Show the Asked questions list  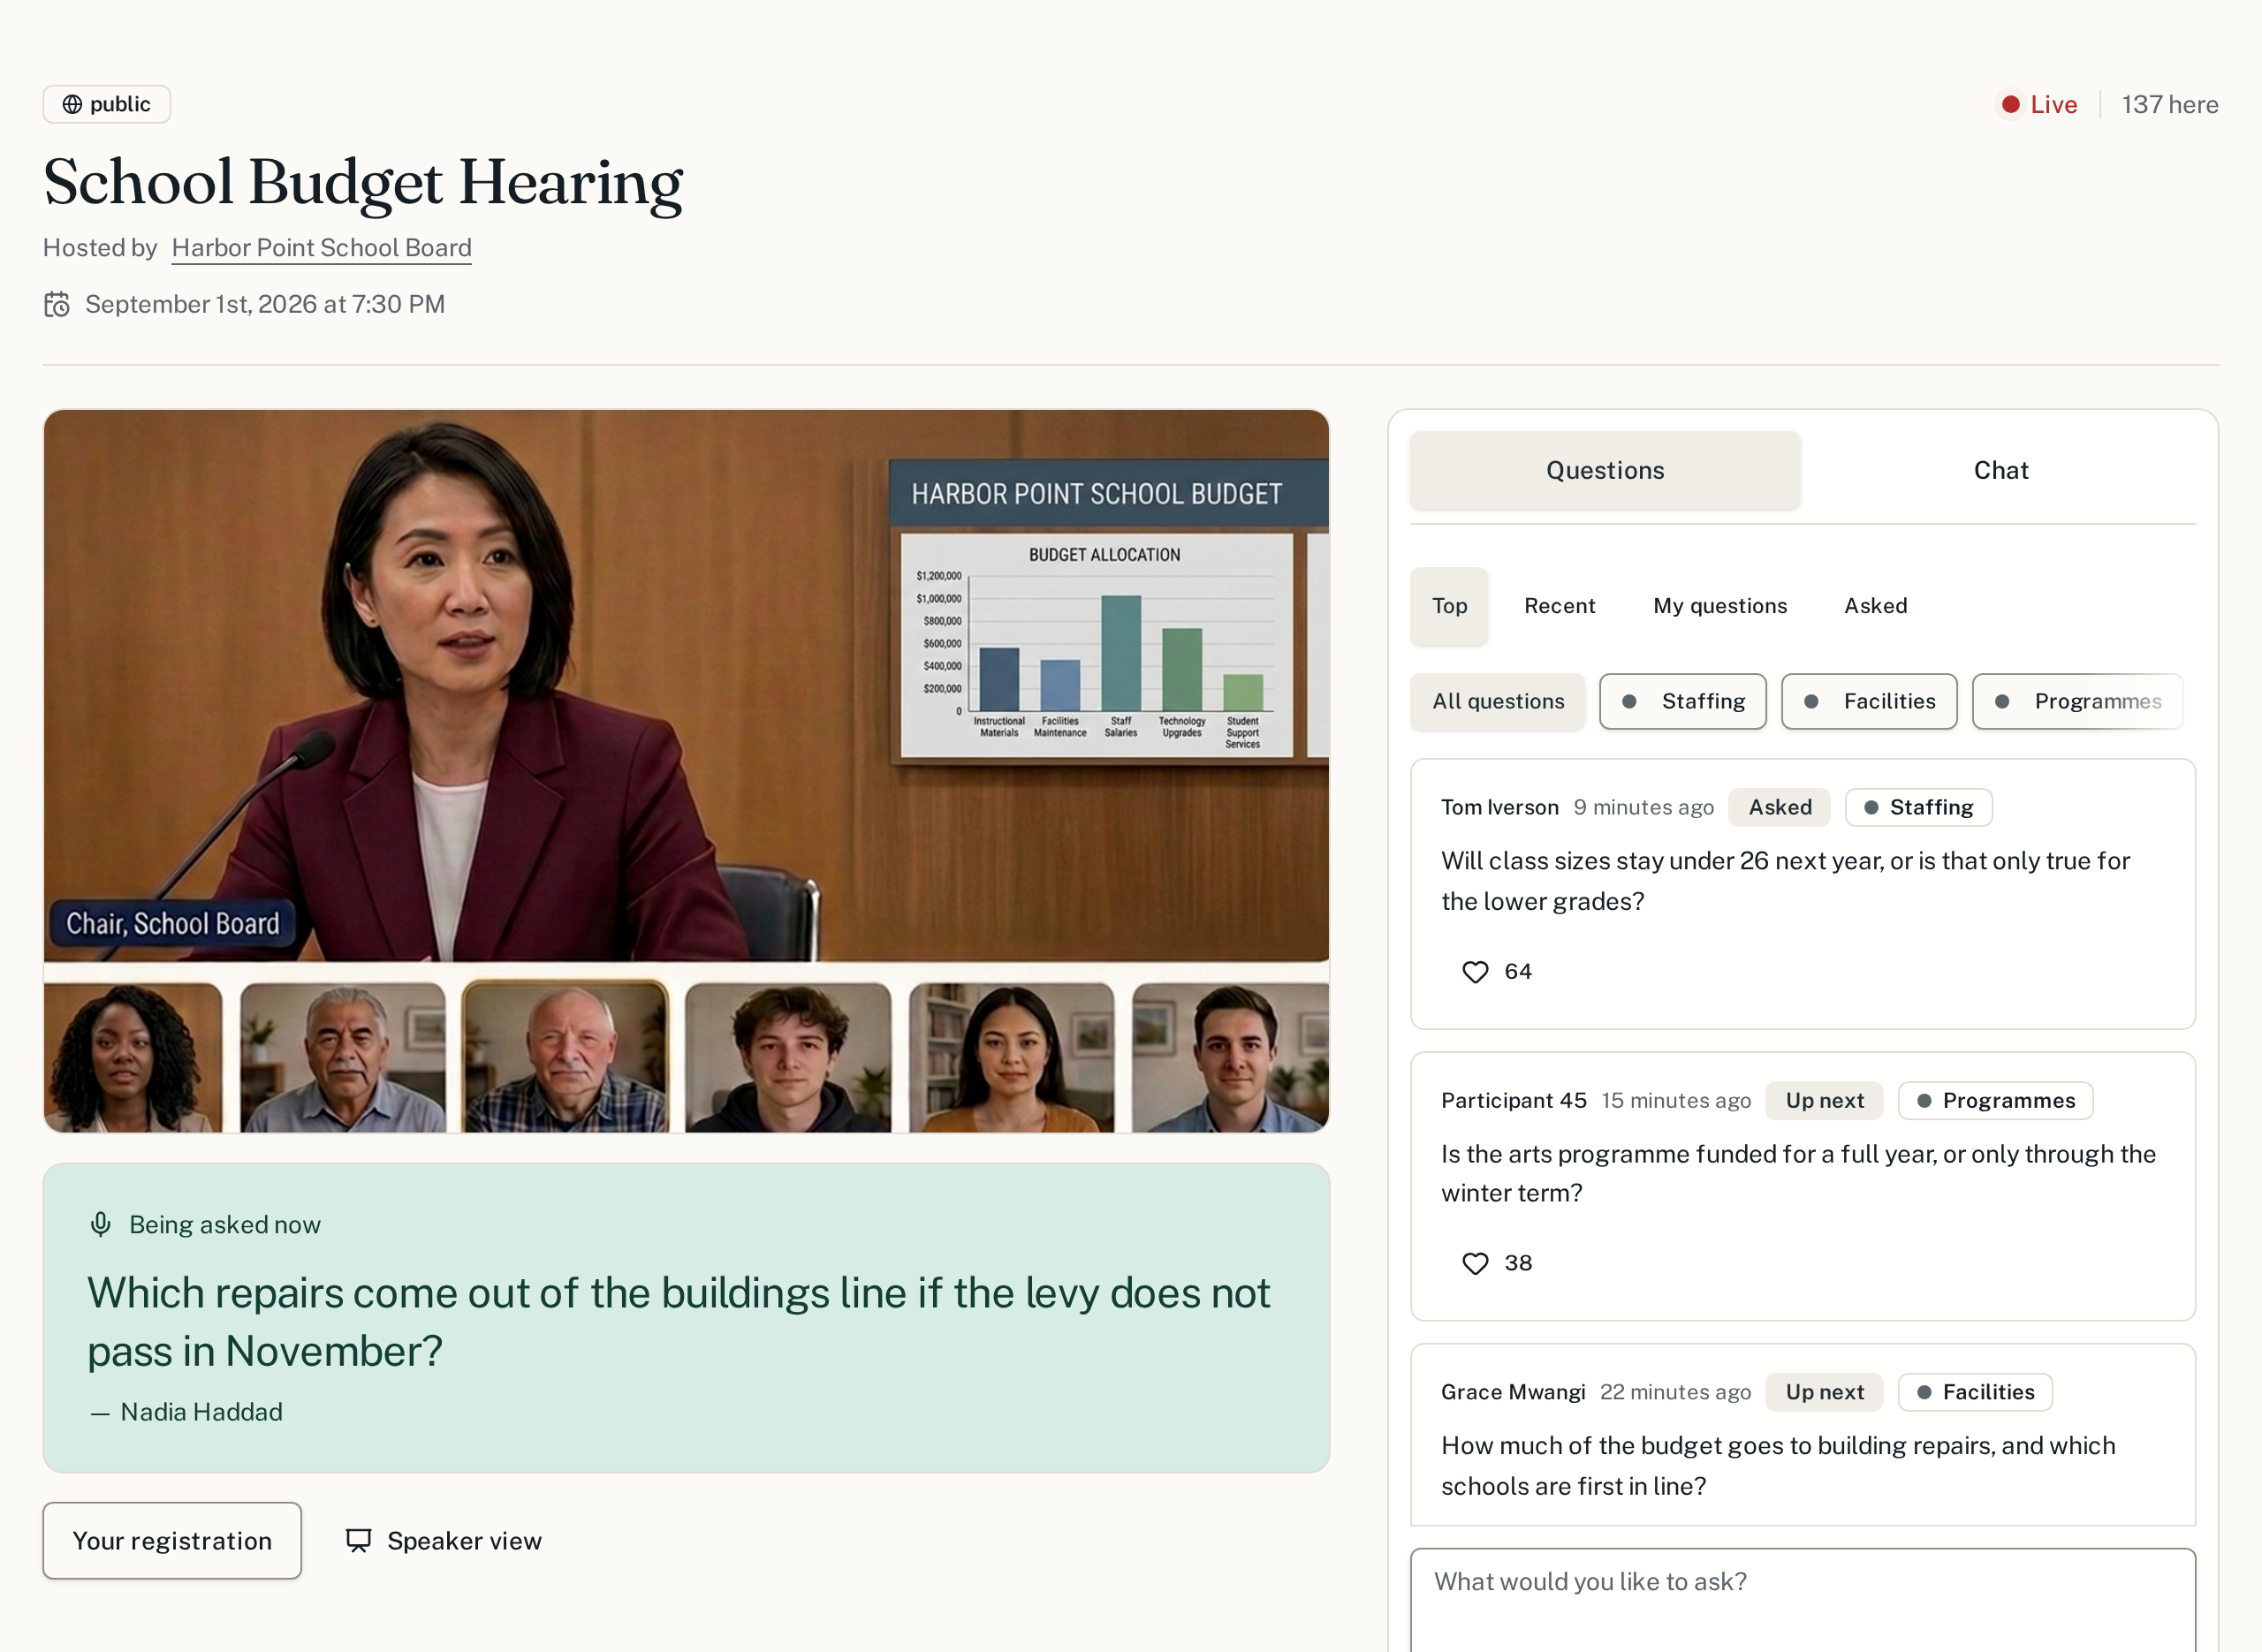coord(1875,605)
